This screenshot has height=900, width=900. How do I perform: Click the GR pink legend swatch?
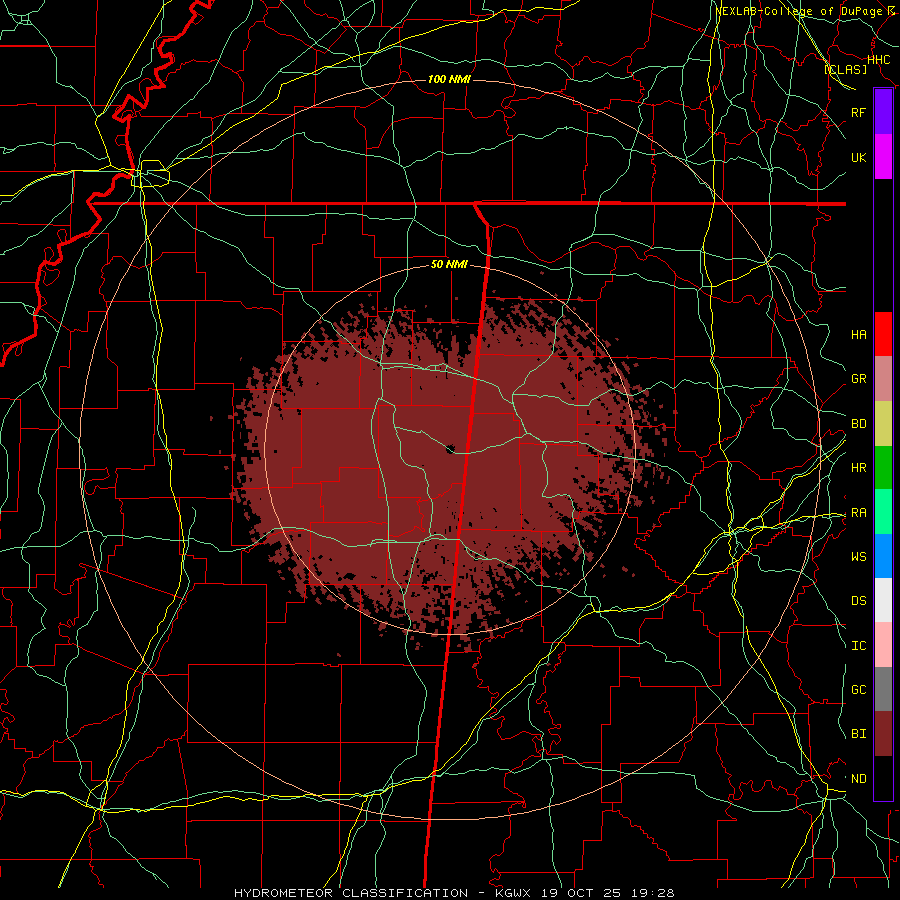(x=883, y=379)
